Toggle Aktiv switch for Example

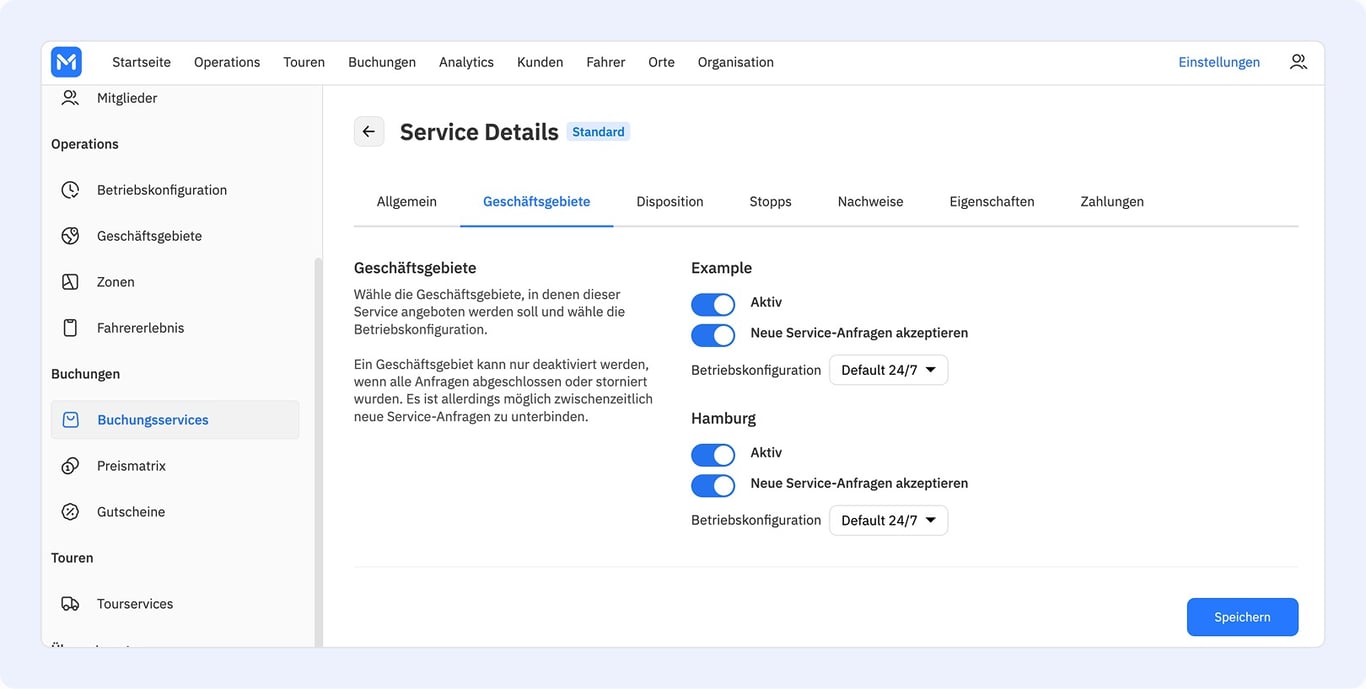click(x=713, y=304)
